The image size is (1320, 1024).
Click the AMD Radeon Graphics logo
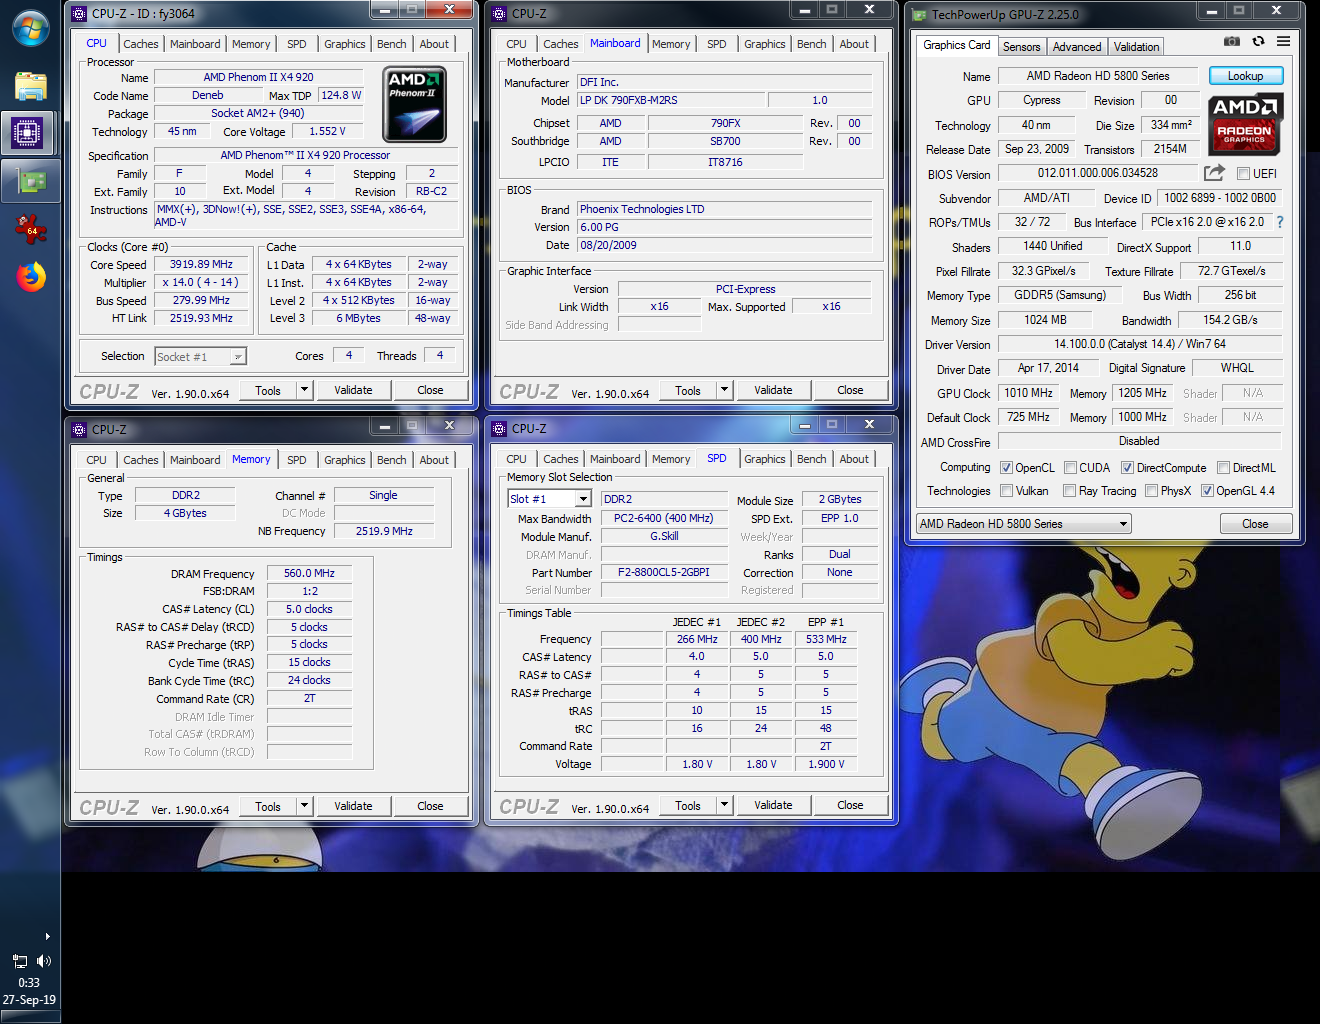coord(1245,125)
